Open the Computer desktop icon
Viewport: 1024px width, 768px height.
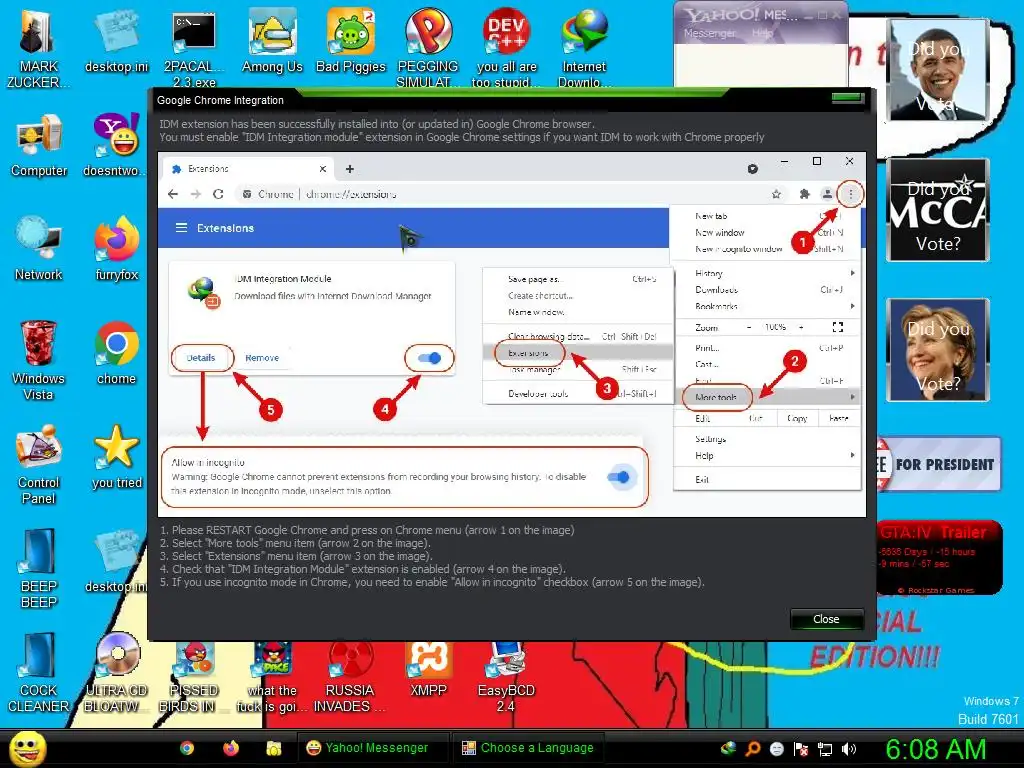tap(39, 147)
